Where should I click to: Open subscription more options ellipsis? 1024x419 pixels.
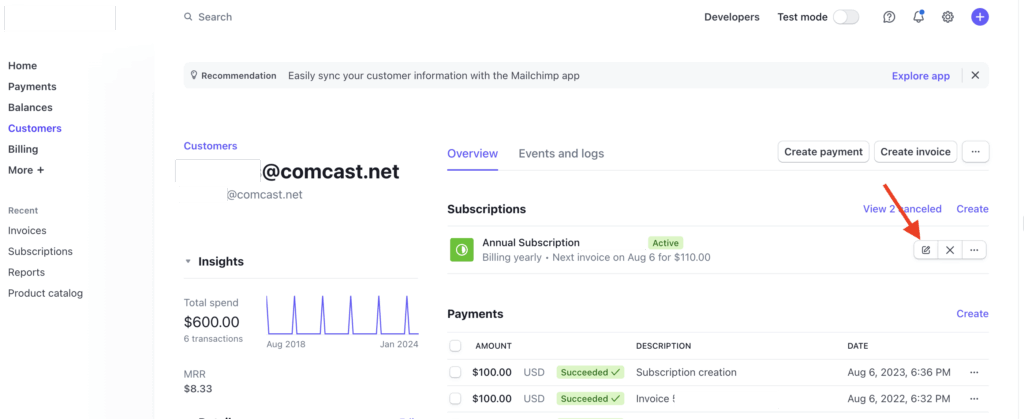pyautogui.click(x=974, y=250)
